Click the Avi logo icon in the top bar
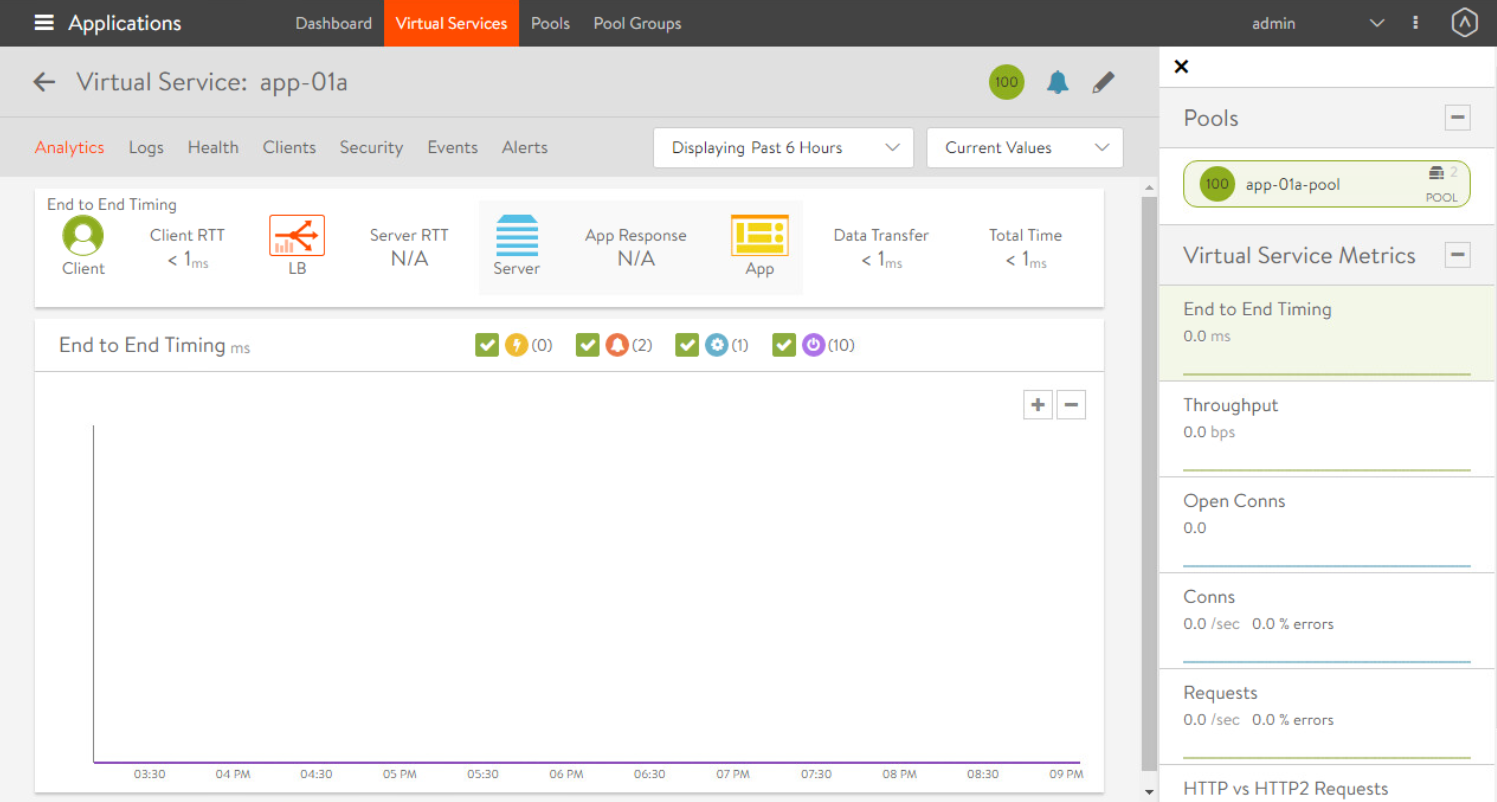1497x802 pixels. [1464, 23]
